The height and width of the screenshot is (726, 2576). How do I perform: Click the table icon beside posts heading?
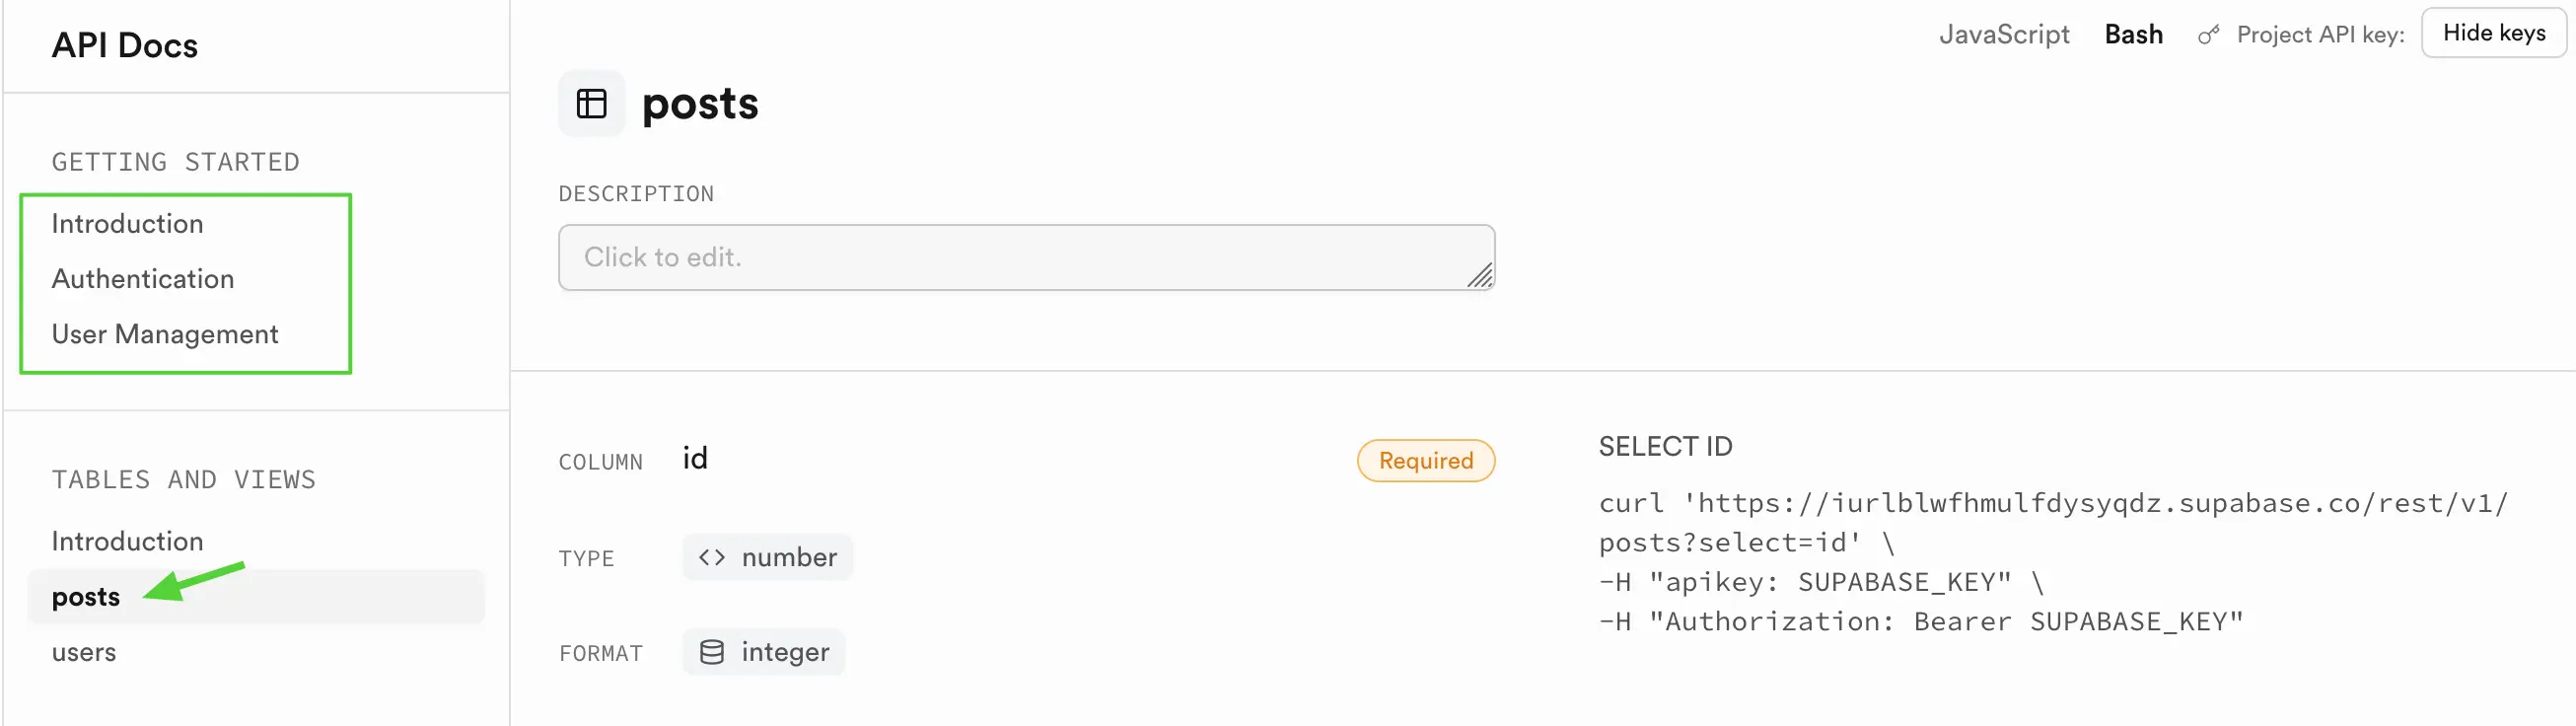[592, 103]
